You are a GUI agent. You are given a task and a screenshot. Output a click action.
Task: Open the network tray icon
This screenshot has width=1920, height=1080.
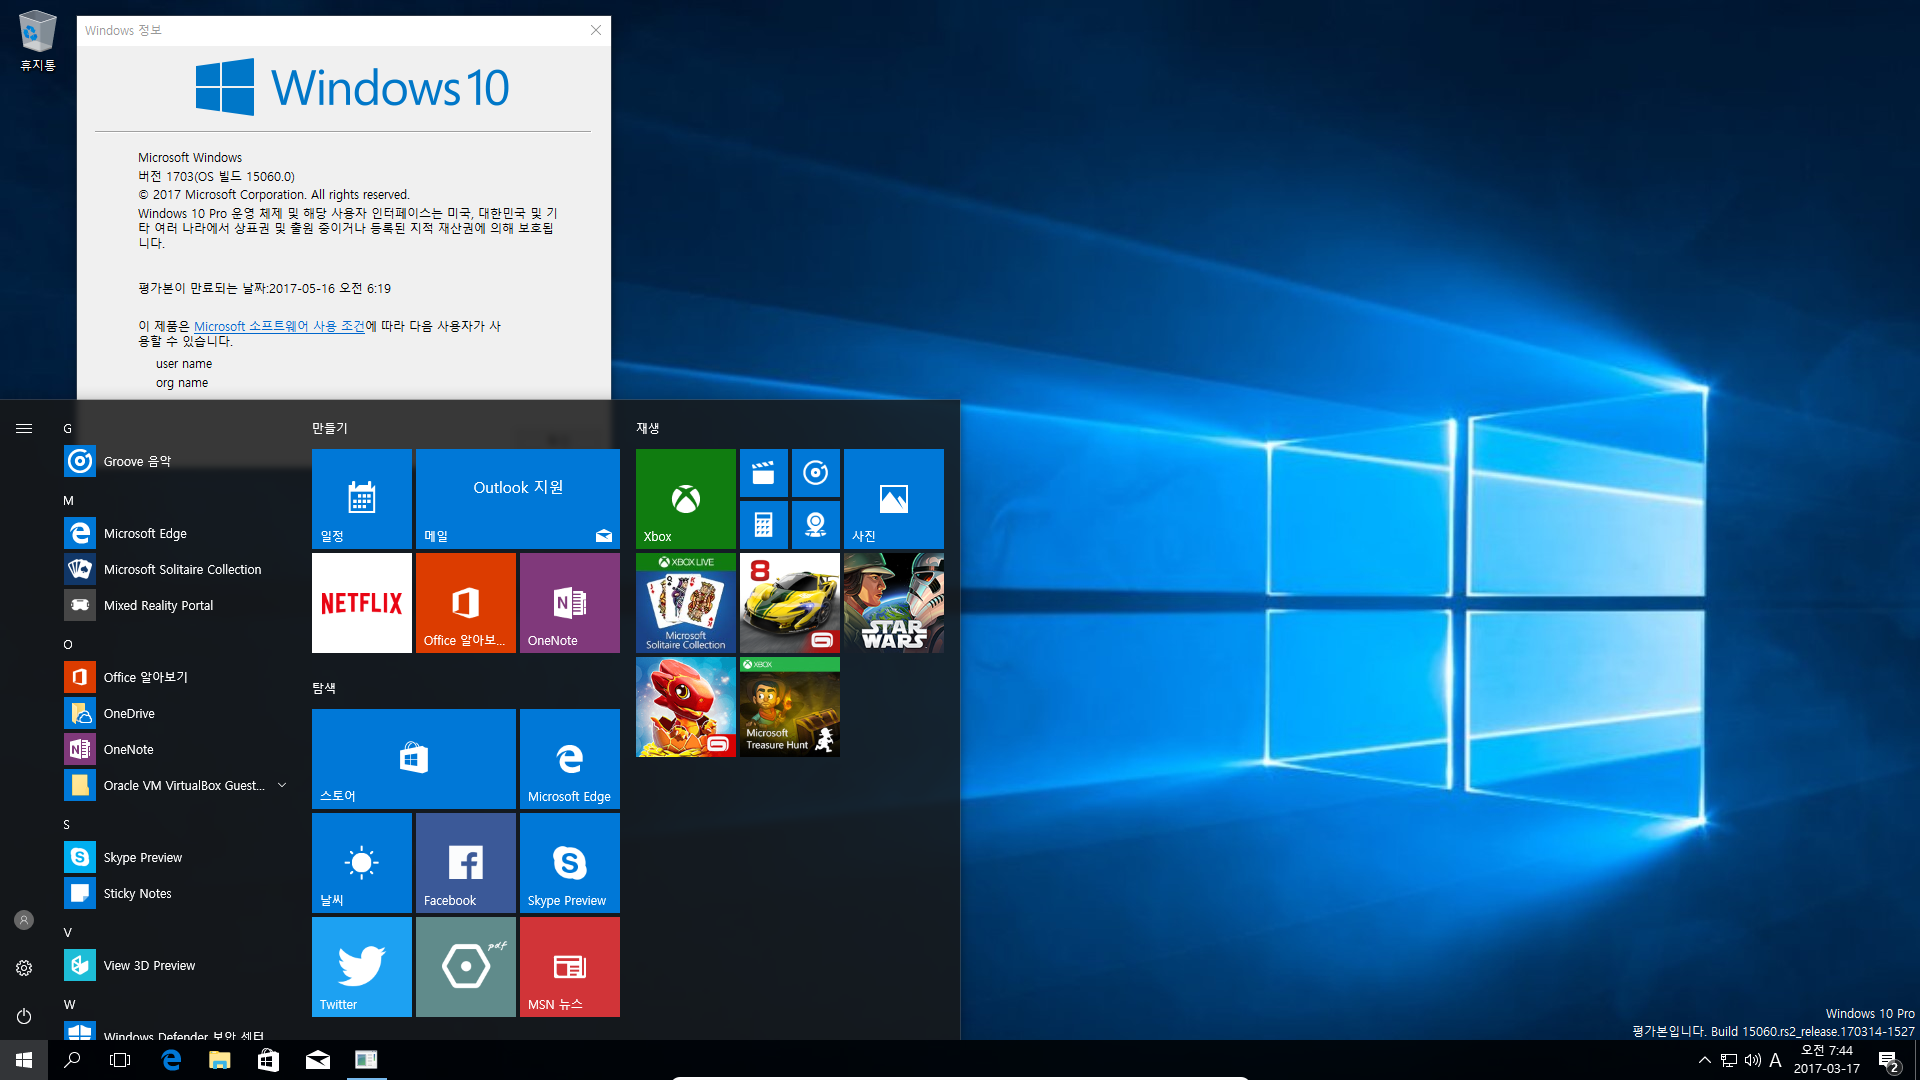tap(1729, 1060)
